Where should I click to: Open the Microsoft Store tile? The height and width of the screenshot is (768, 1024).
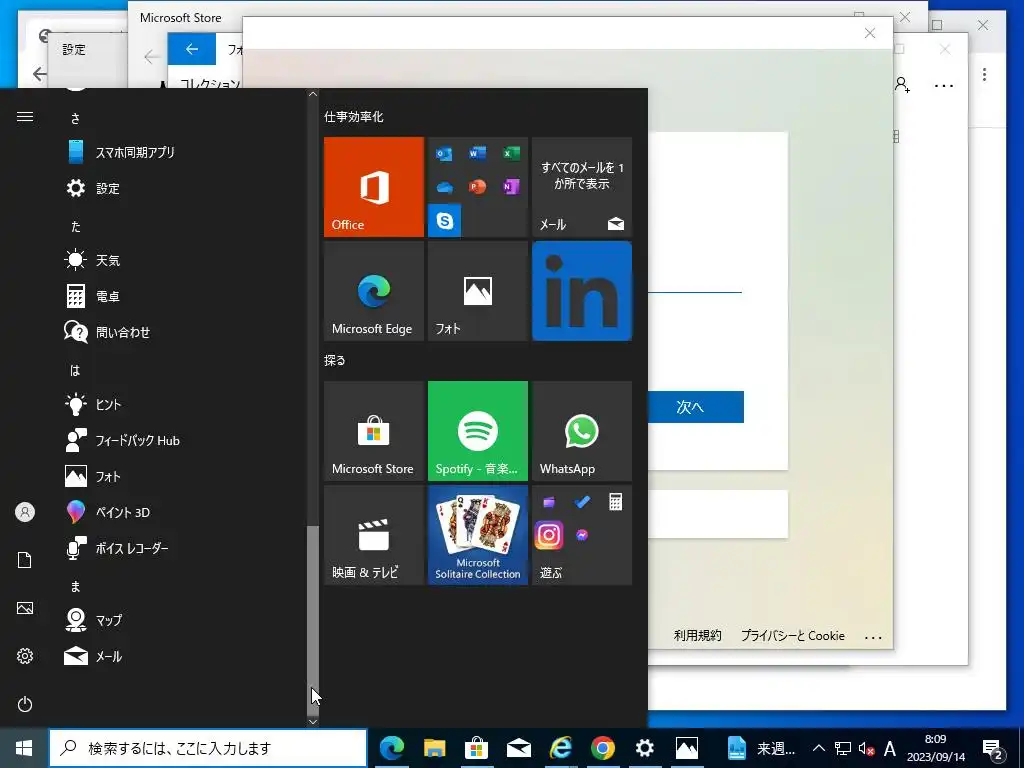[374, 431]
